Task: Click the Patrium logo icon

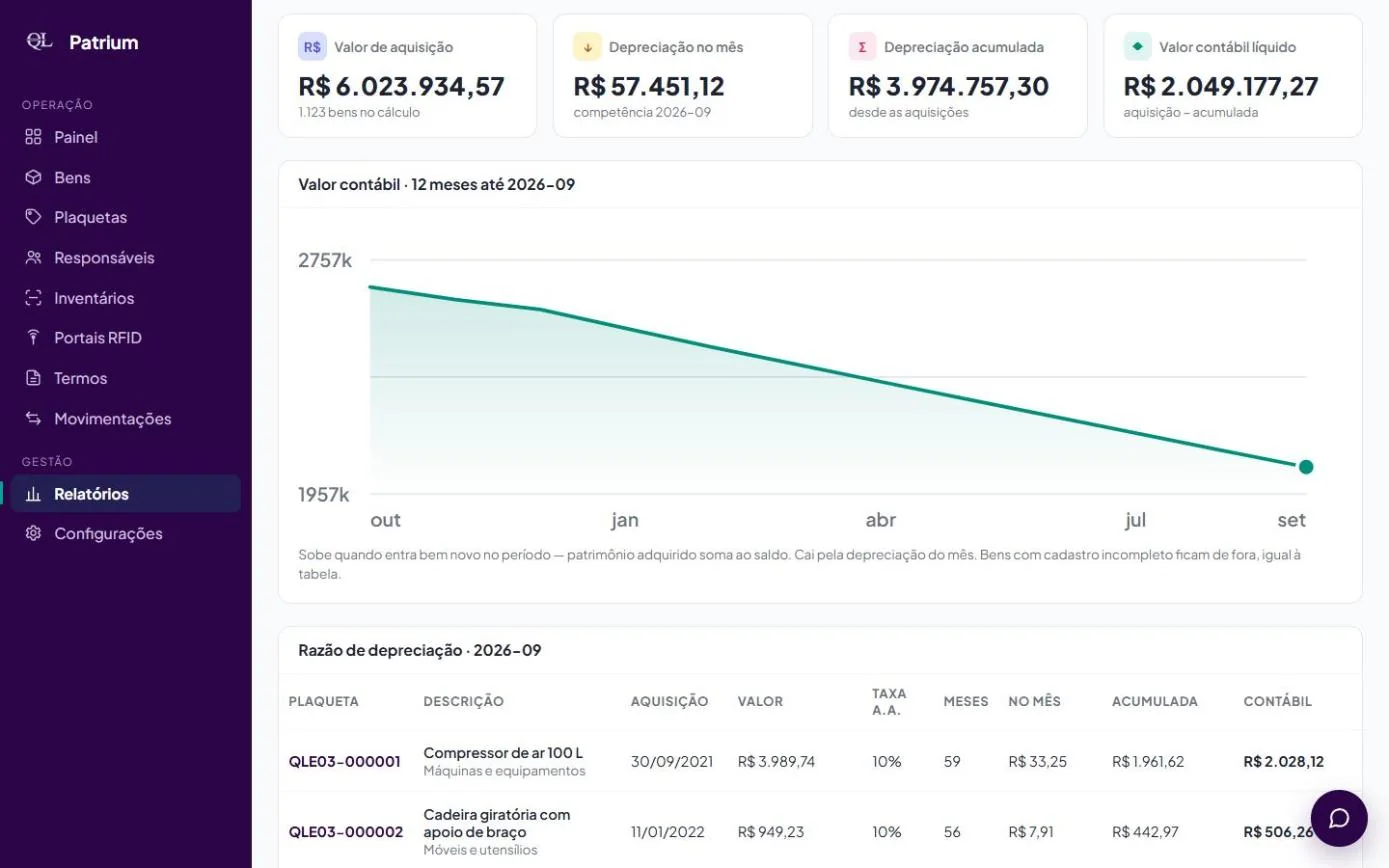Action: click(39, 41)
